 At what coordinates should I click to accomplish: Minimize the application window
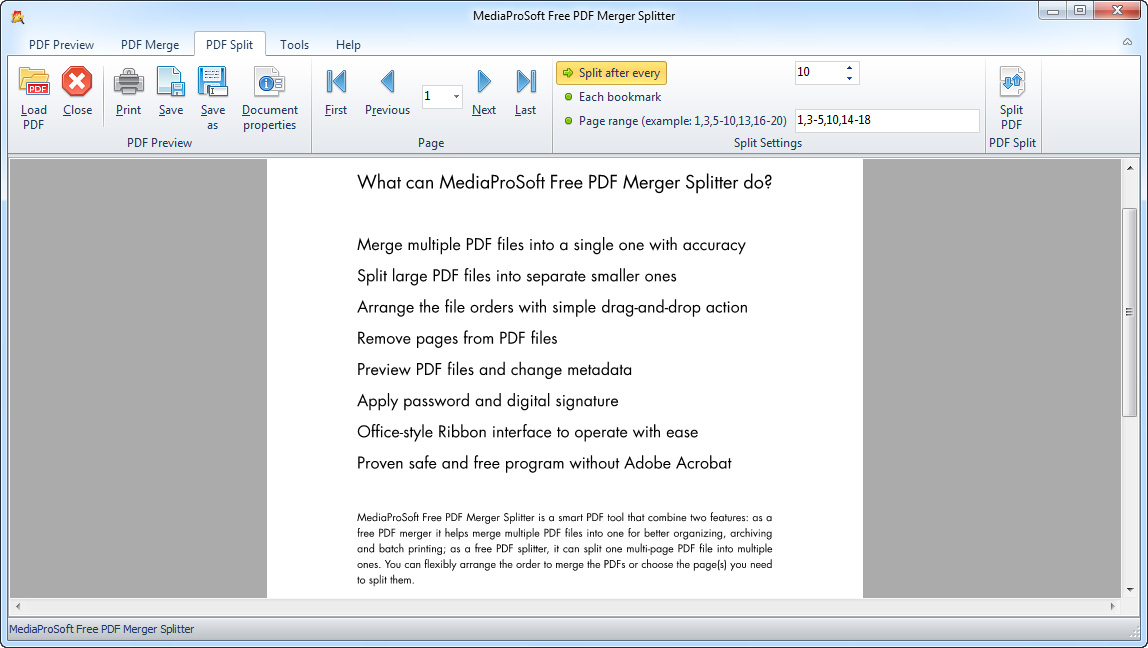coord(1053,11)
